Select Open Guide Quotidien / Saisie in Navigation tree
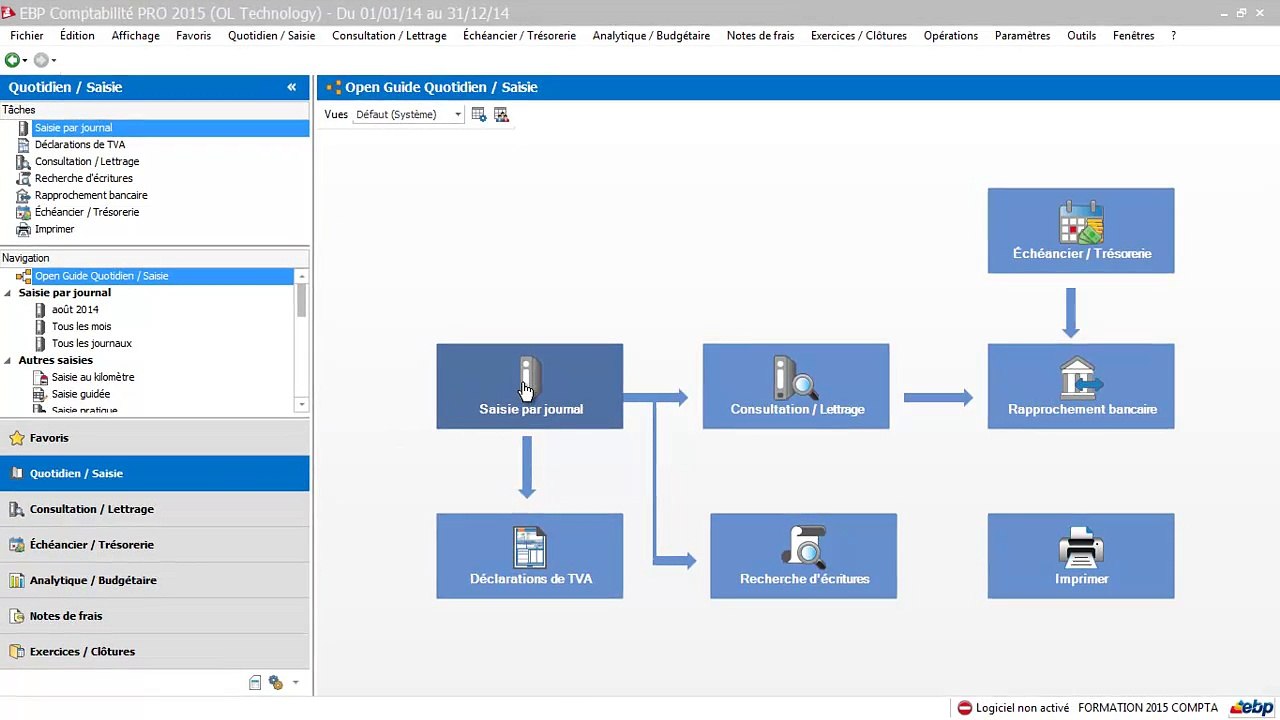Screen dimensions: 1280x720 (x=101, y=276)
